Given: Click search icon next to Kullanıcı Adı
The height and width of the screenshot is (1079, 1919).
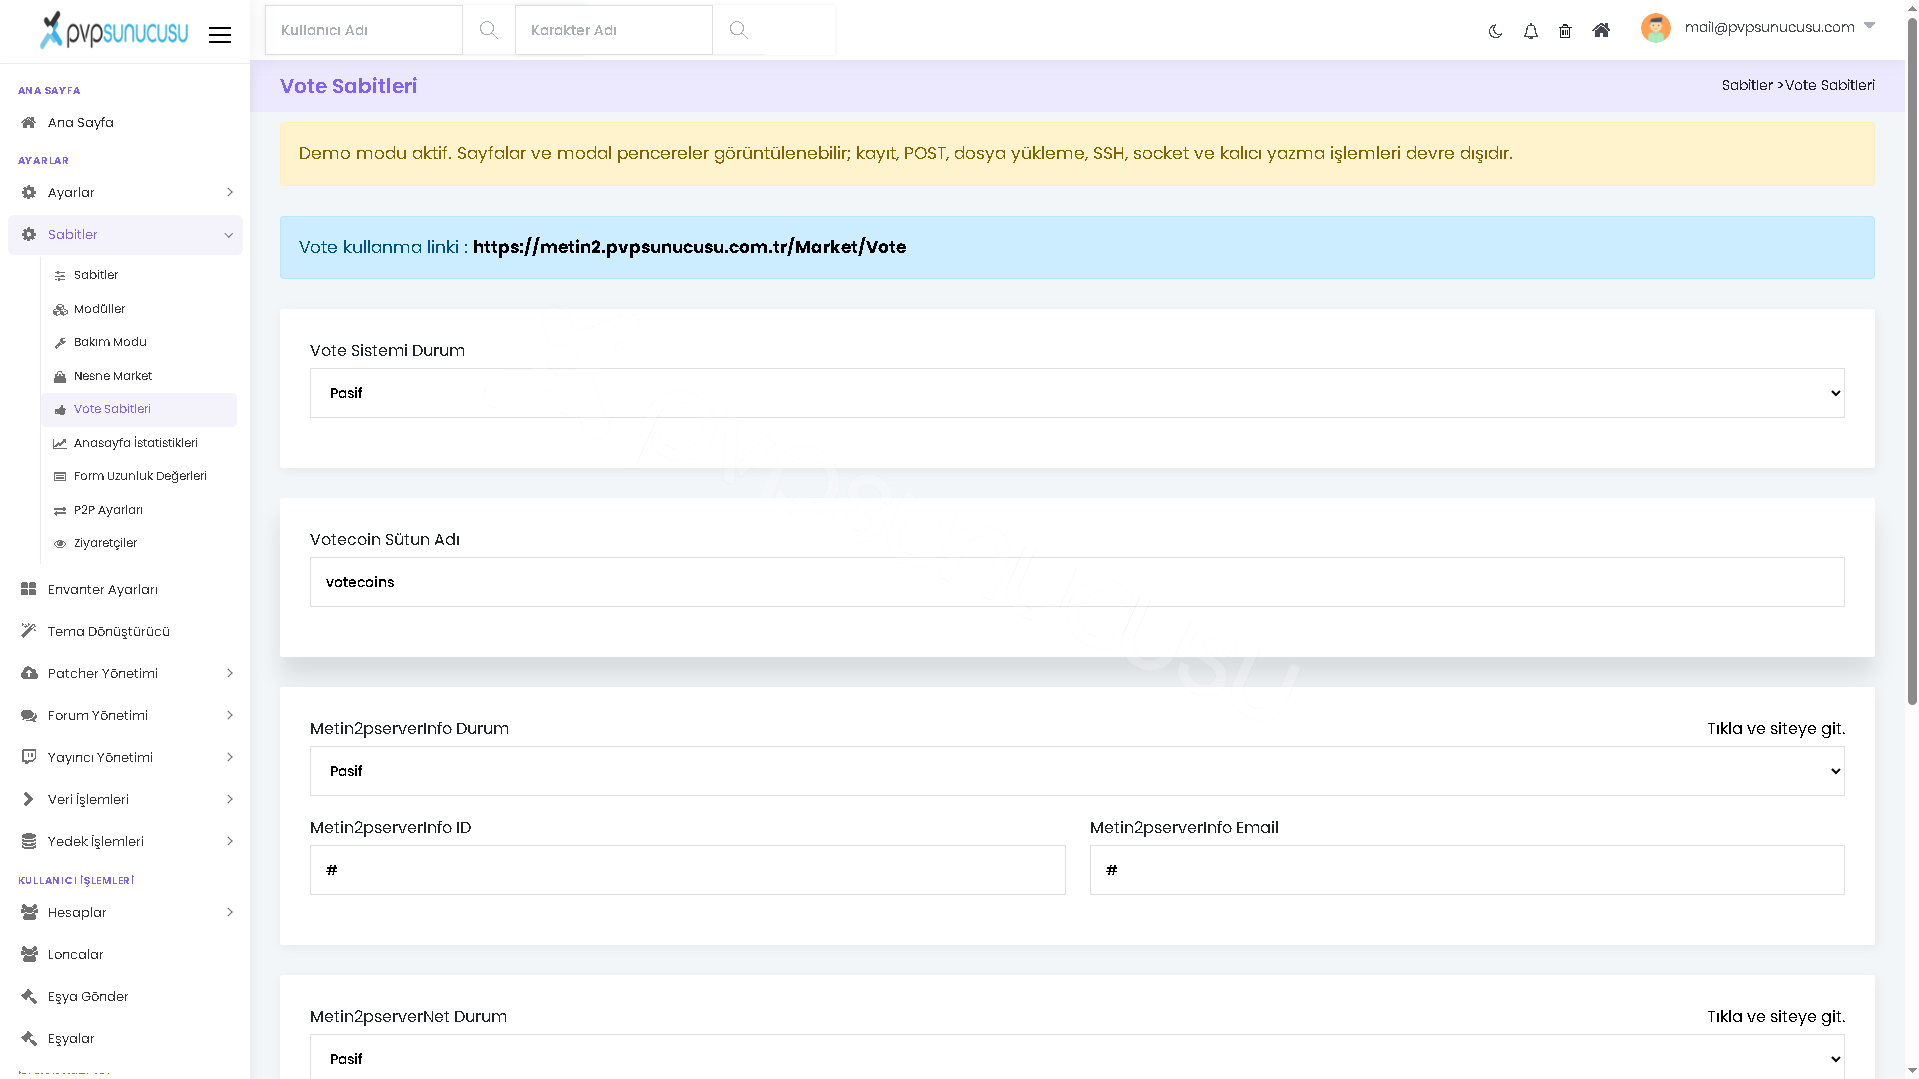Looking at the screenshot, I should coord(488,30).
